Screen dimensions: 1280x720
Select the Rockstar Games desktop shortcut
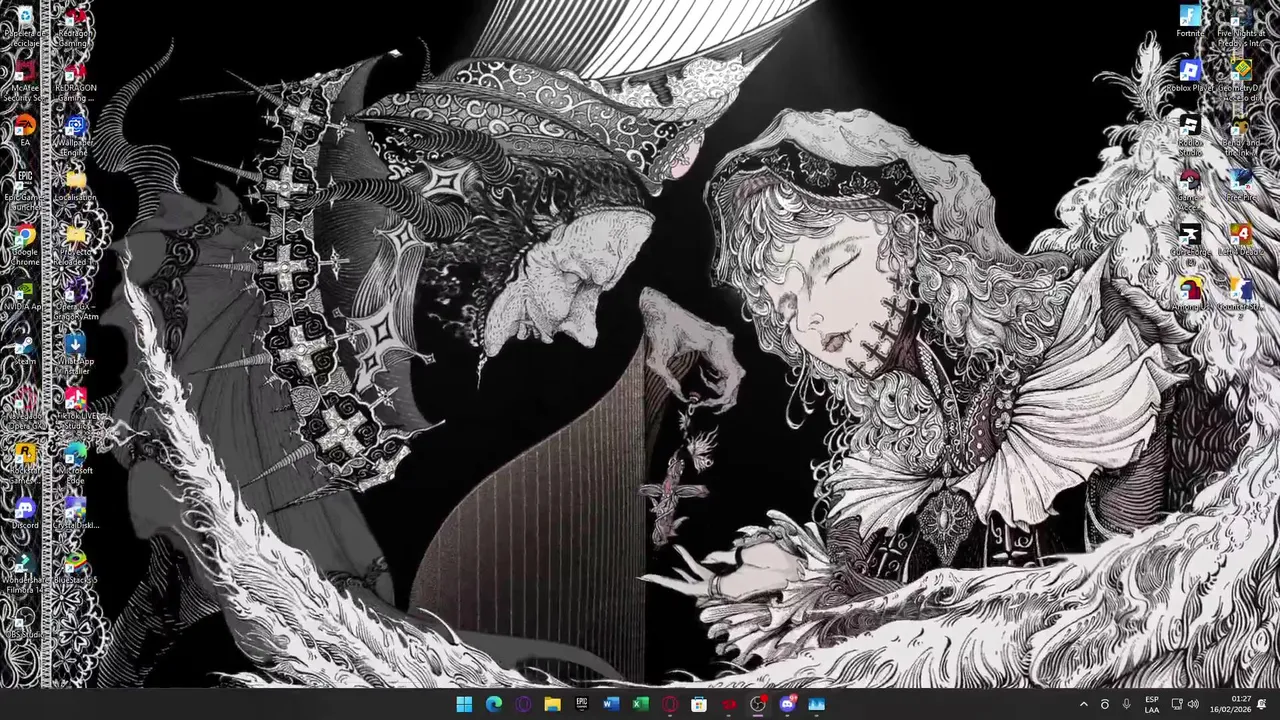point(25,463)
